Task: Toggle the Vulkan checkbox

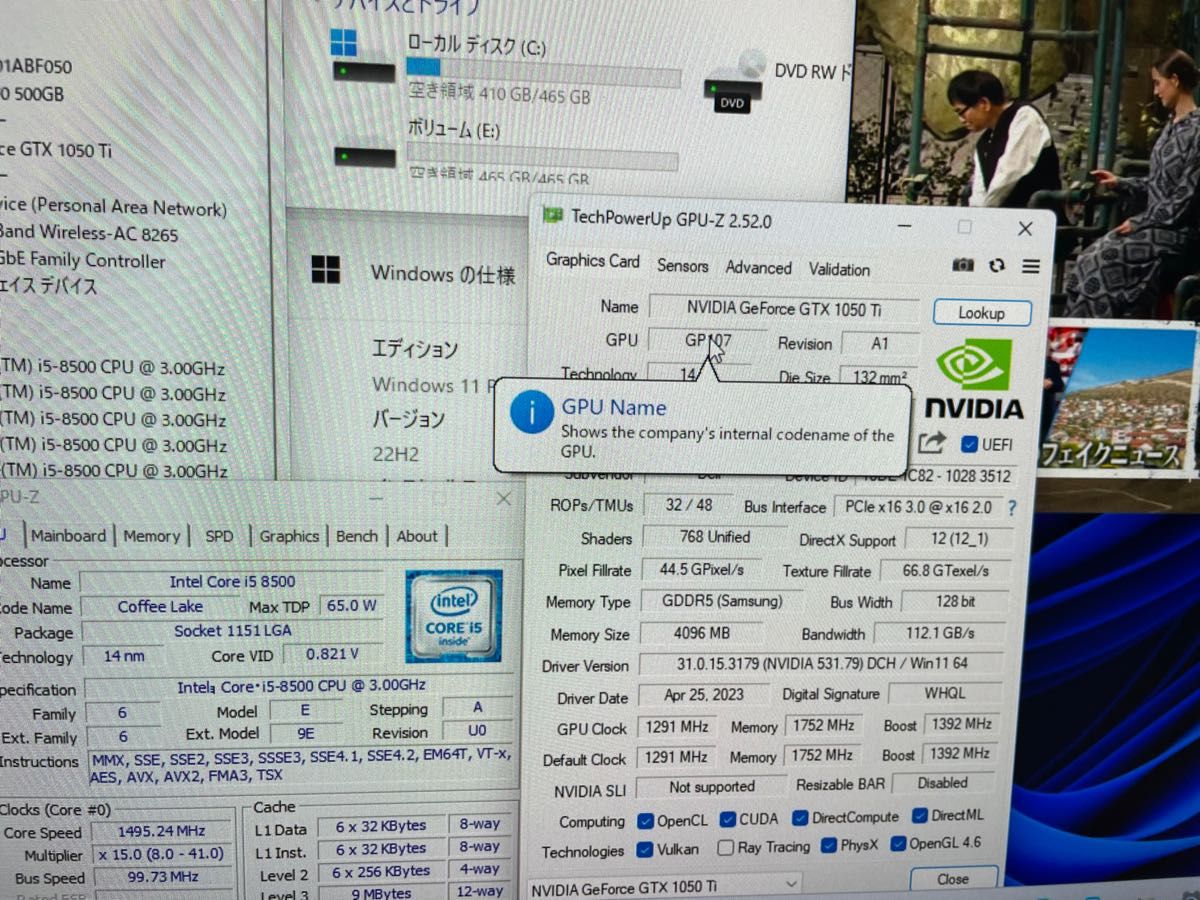Action: point(646,850)
